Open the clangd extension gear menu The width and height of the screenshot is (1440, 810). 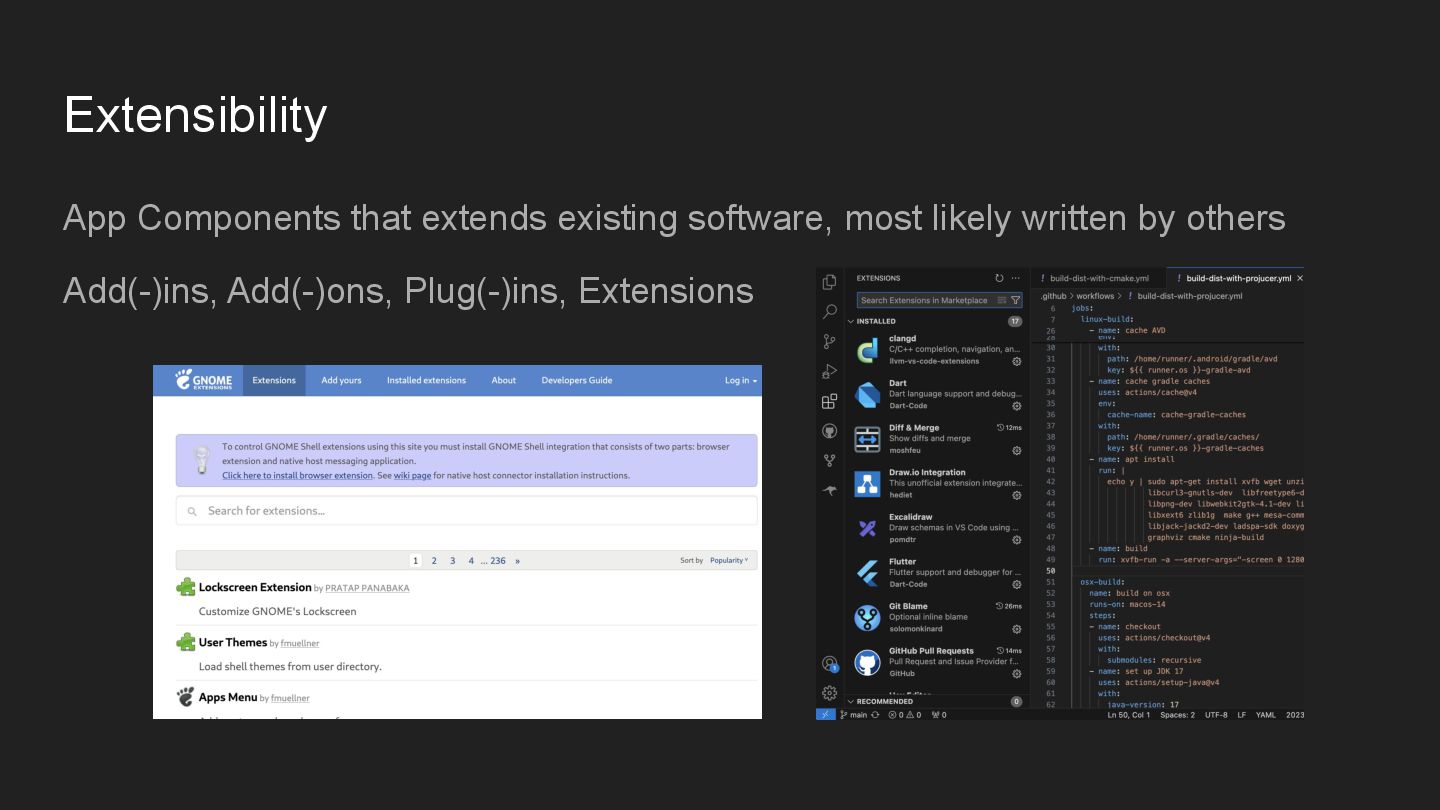[1017, 361]
